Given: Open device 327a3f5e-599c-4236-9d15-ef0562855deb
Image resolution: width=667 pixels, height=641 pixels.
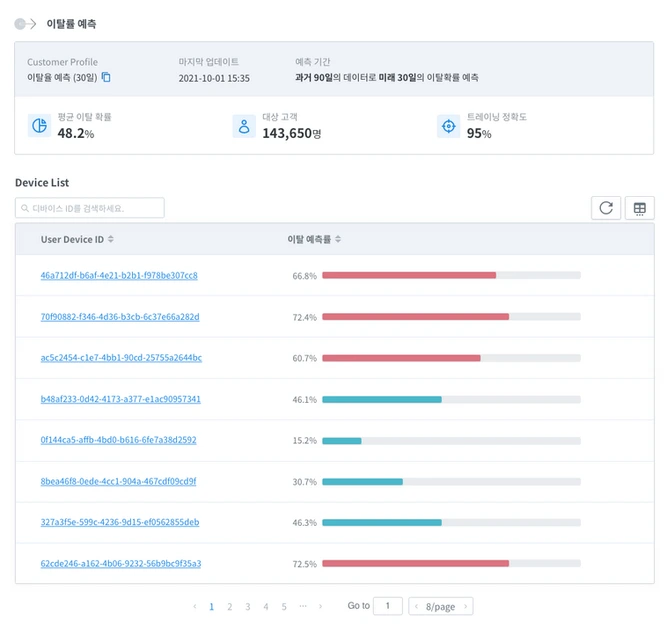Looking at the screenshot, I should pyautogui.click(x=120, y=522).
